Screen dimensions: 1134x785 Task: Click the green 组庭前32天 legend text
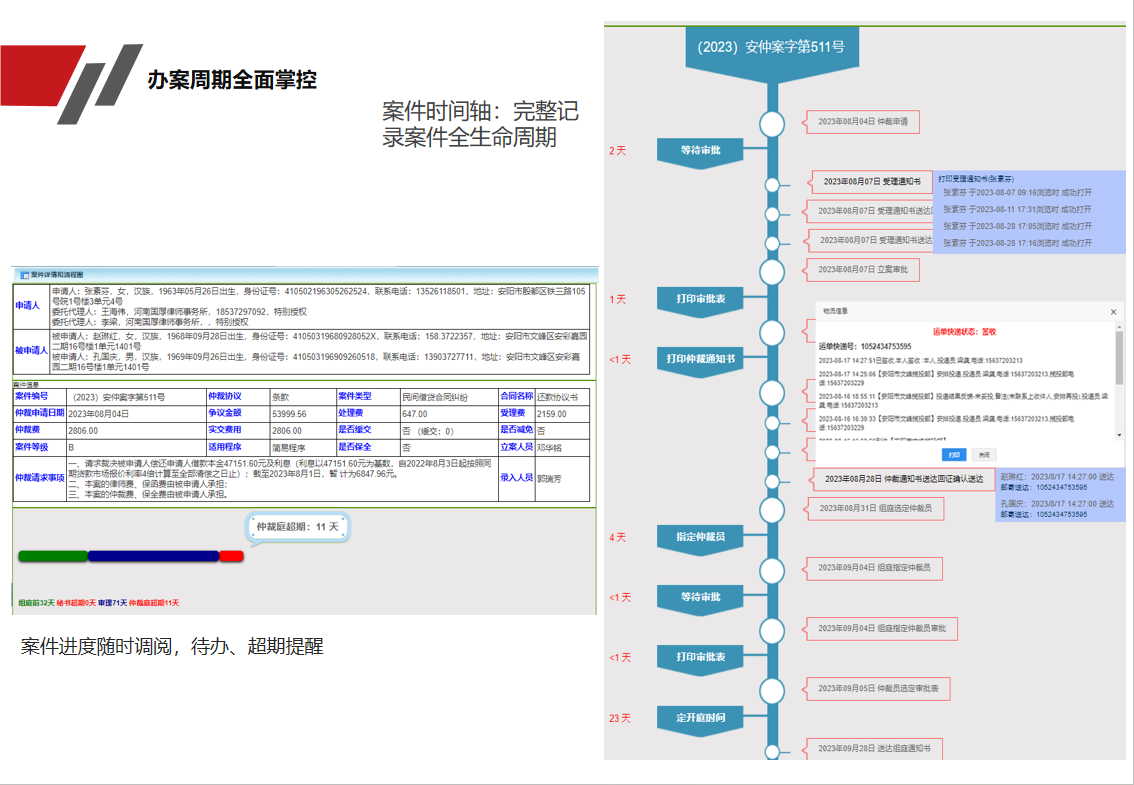36,603
